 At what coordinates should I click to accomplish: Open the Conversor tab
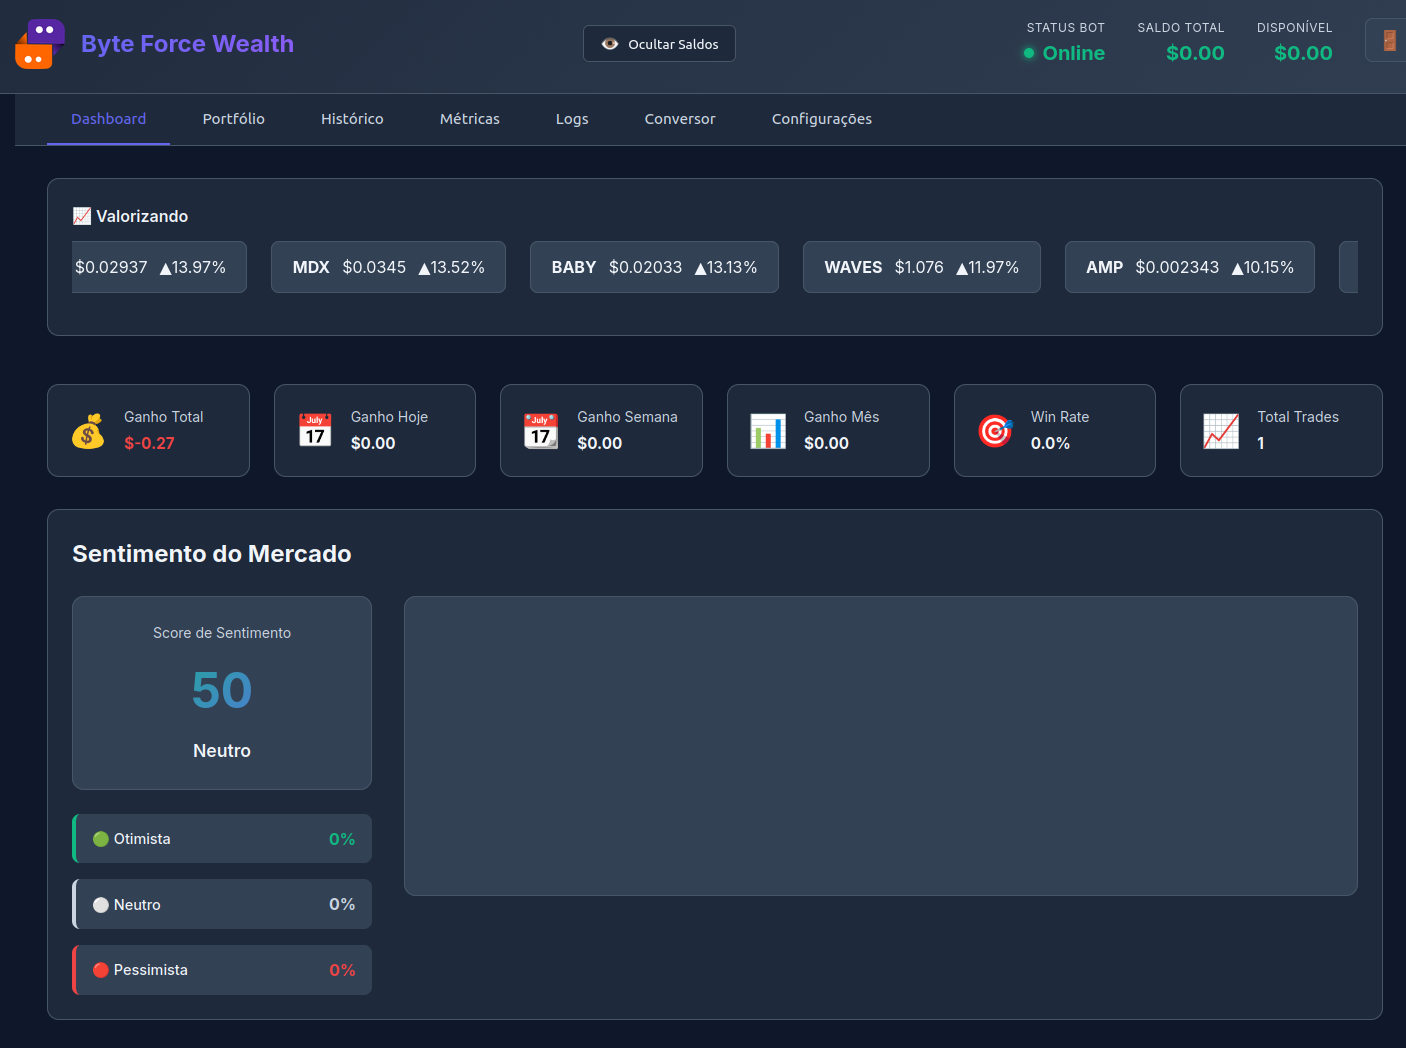pos(679,119)
